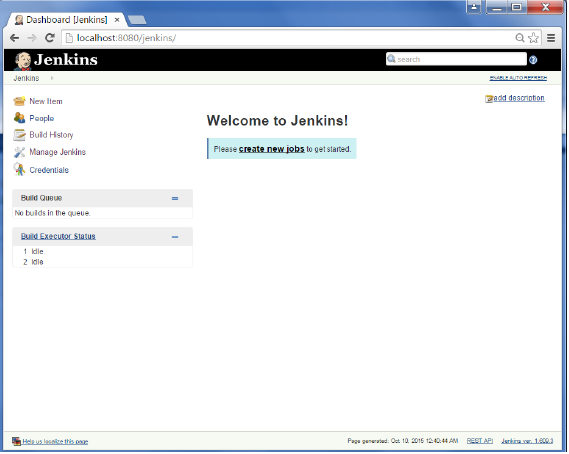This screenshot has width=569, height=454.
Task: Reload the page with refresh icon
Action: 50,38
